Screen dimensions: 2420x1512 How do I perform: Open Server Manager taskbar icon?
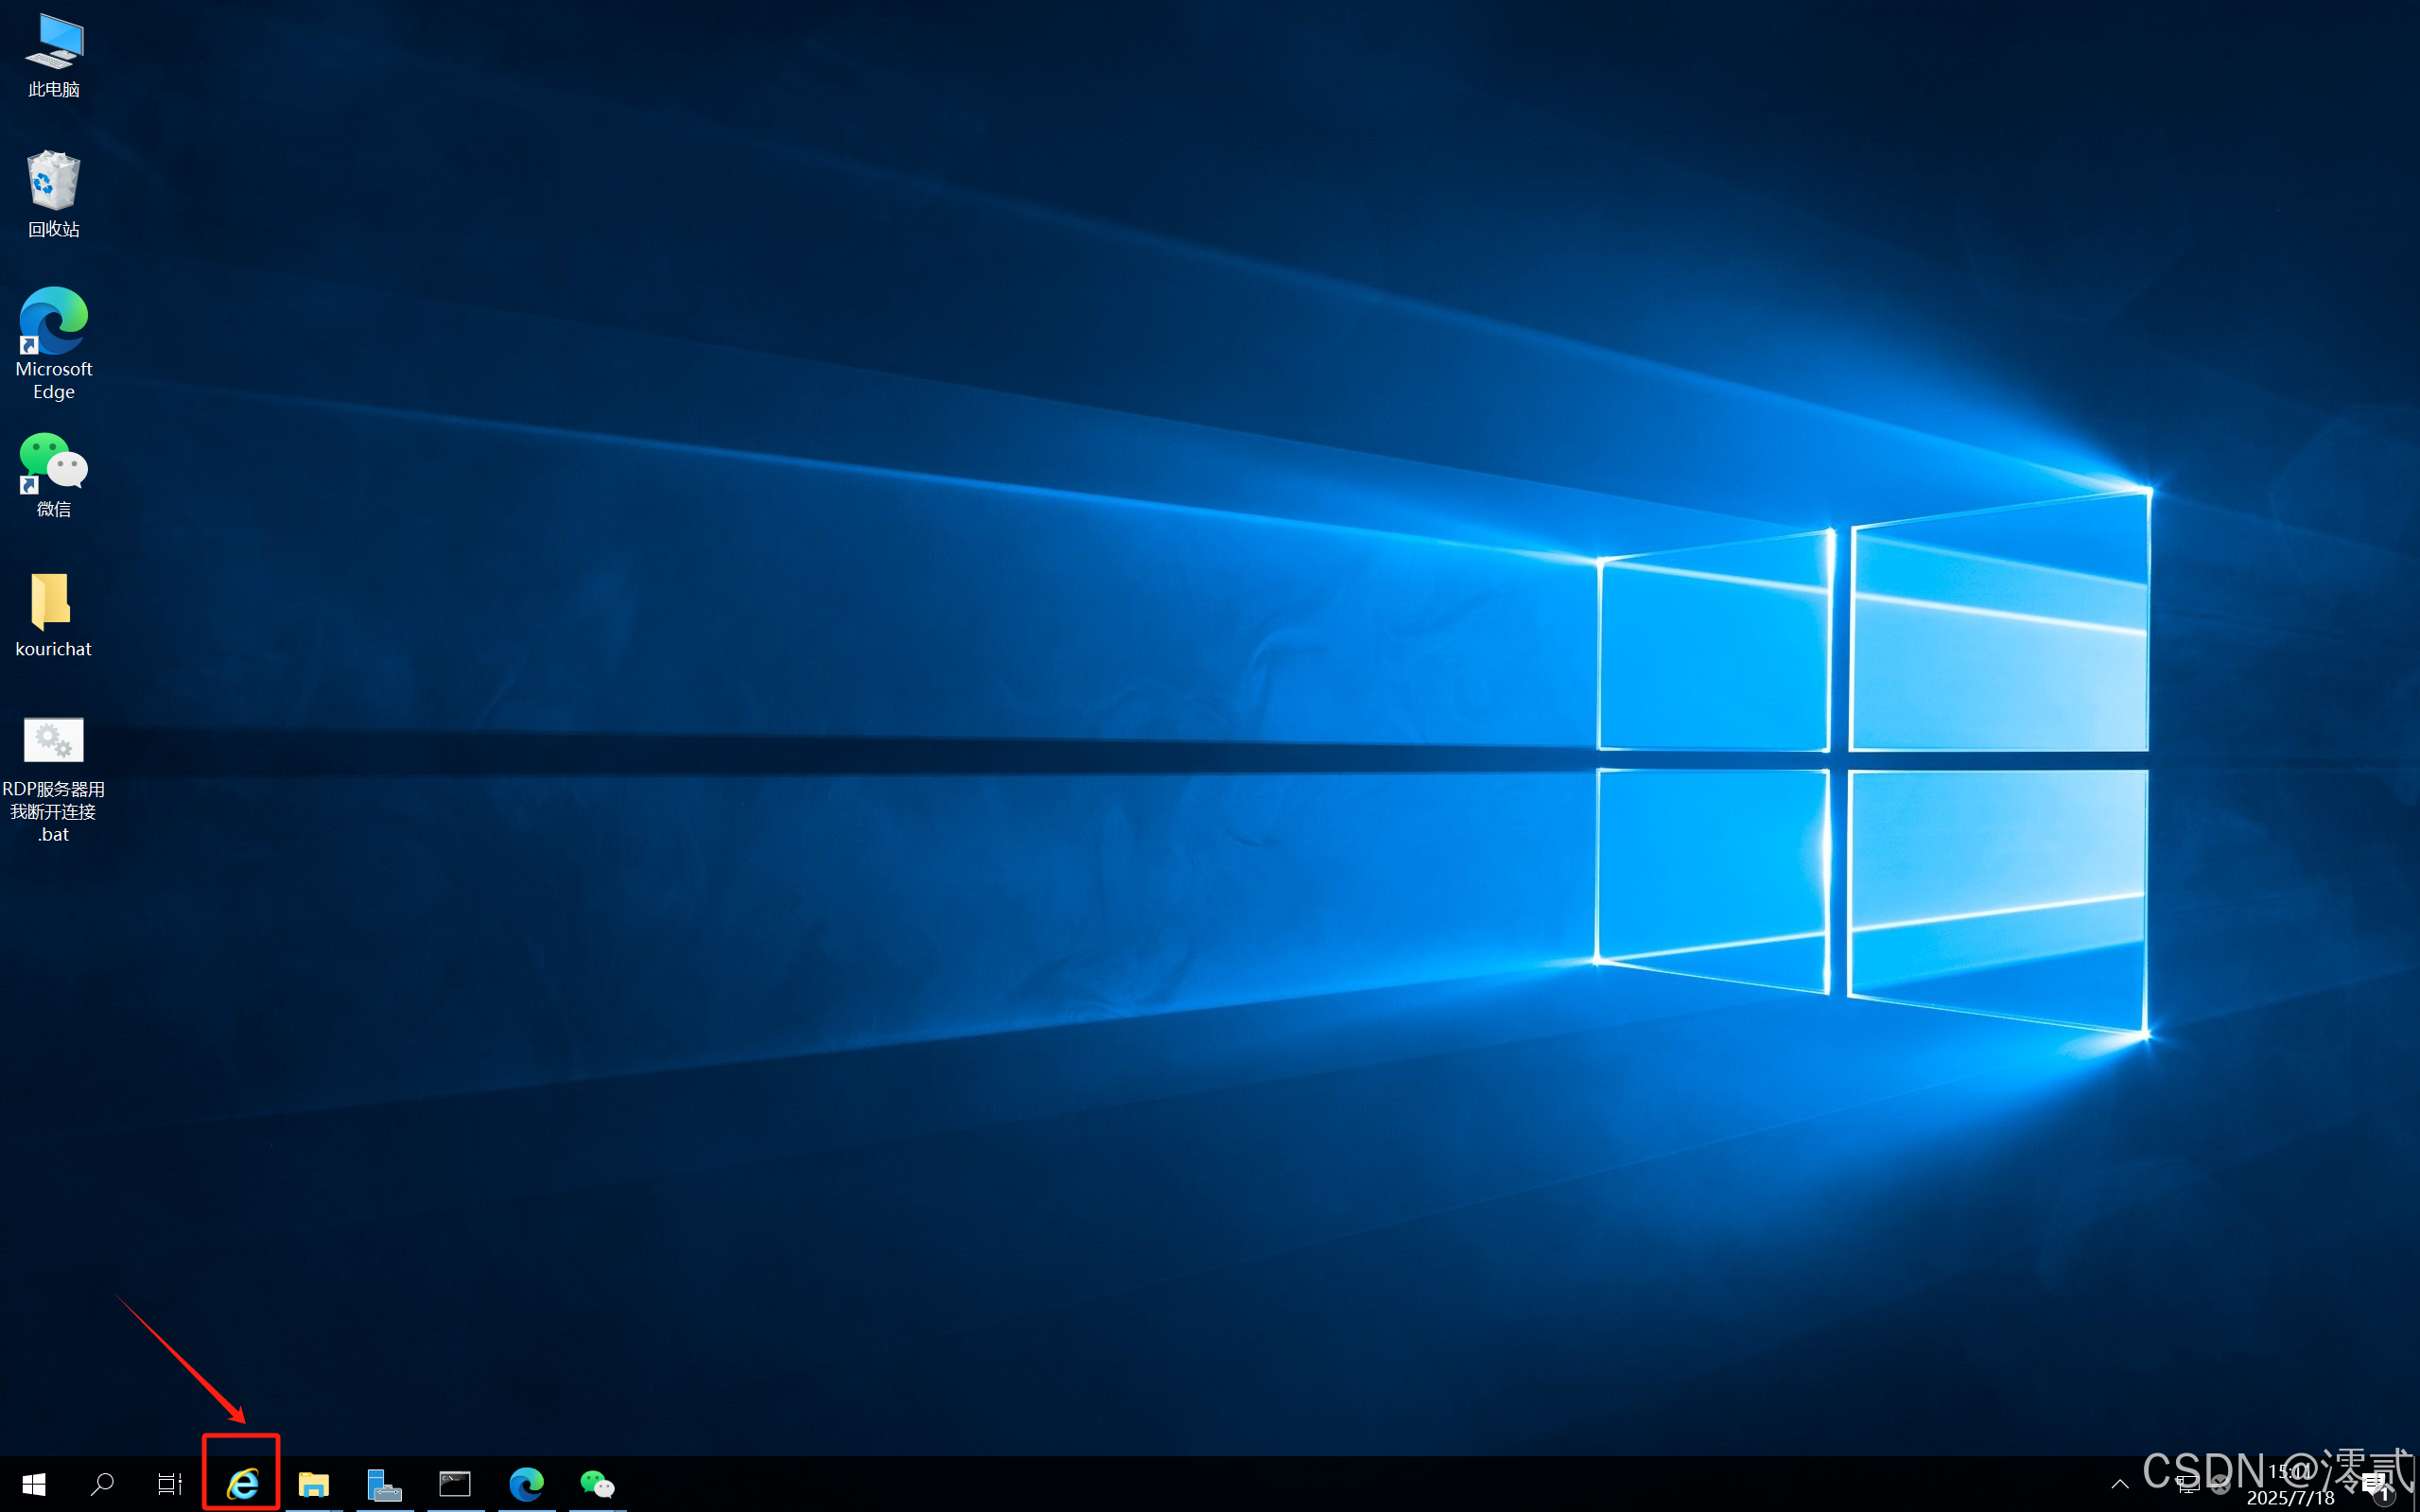pos(385,1484)
